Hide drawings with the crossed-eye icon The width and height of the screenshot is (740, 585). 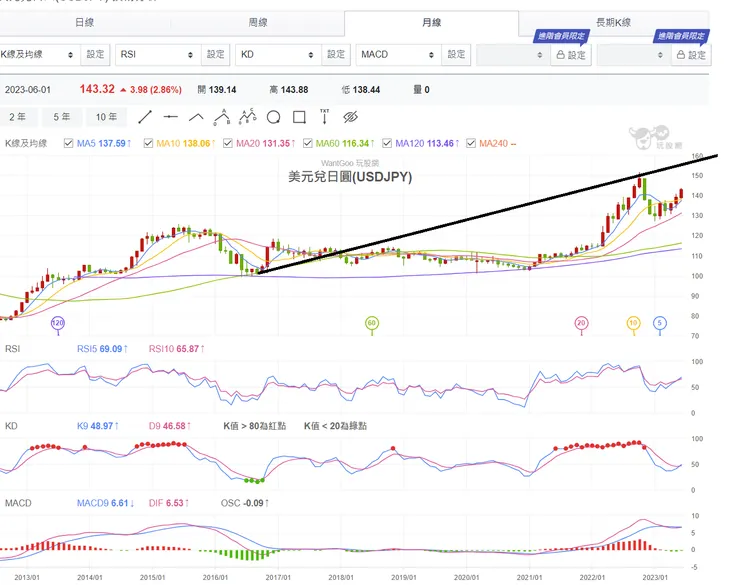click(350, 117)
